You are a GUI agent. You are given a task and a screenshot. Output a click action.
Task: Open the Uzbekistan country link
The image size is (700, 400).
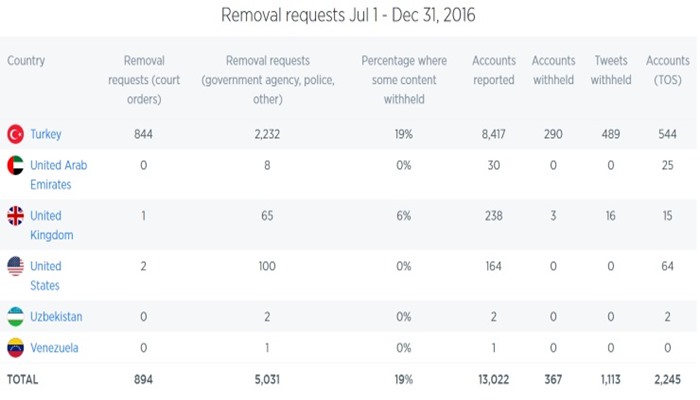[56, 317]
